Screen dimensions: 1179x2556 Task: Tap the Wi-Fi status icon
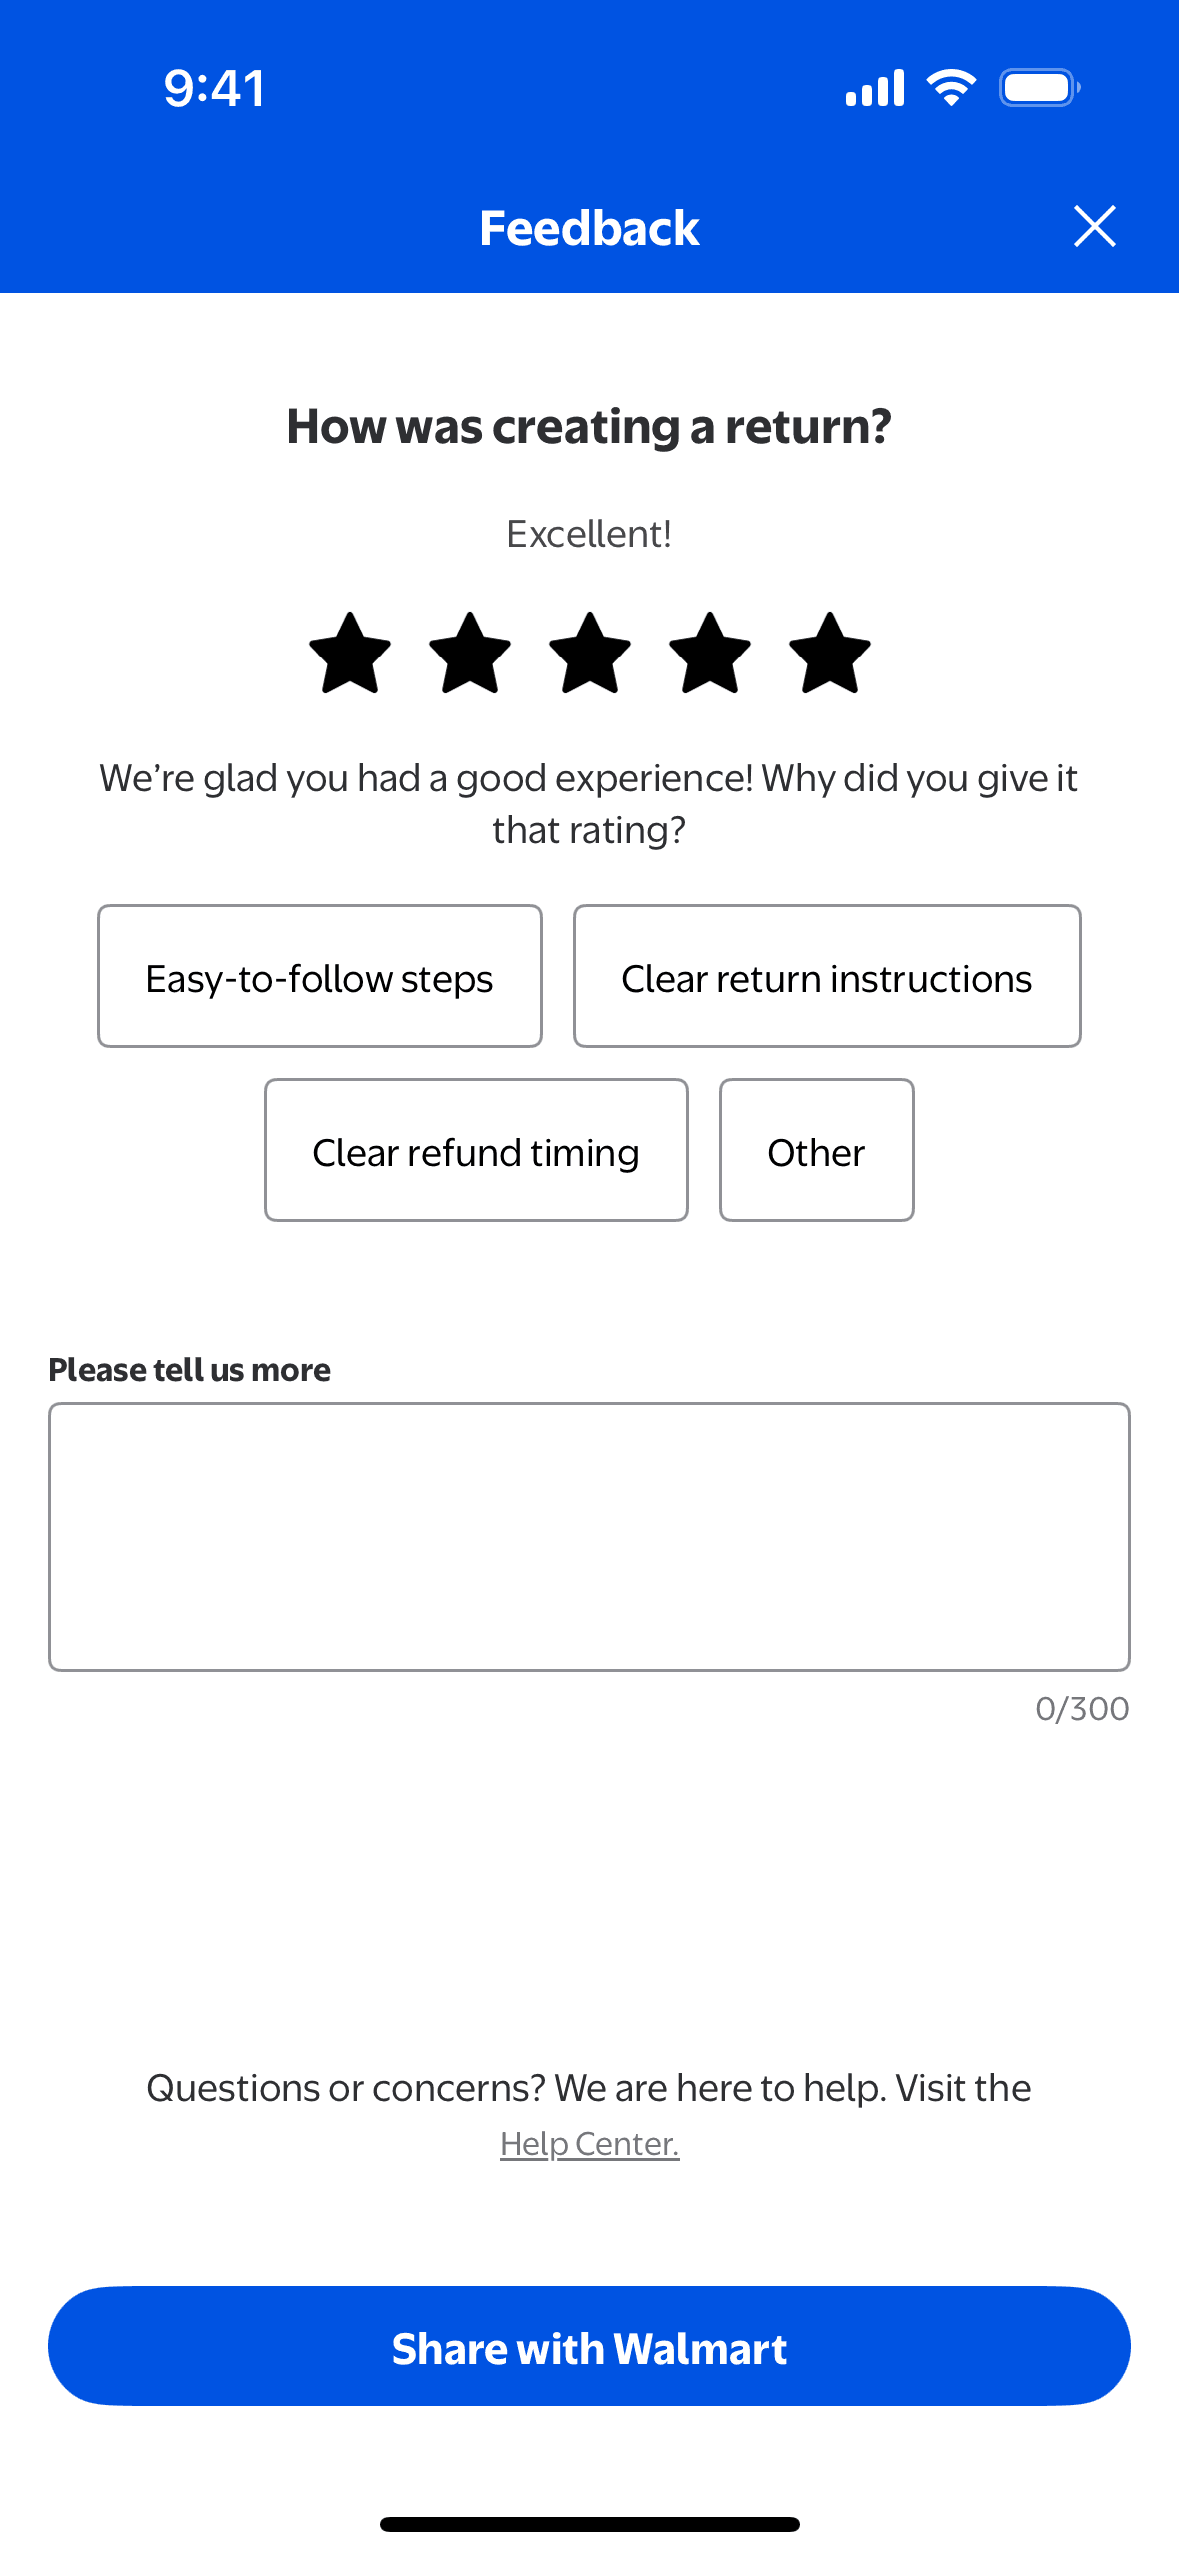pos(951,88)
